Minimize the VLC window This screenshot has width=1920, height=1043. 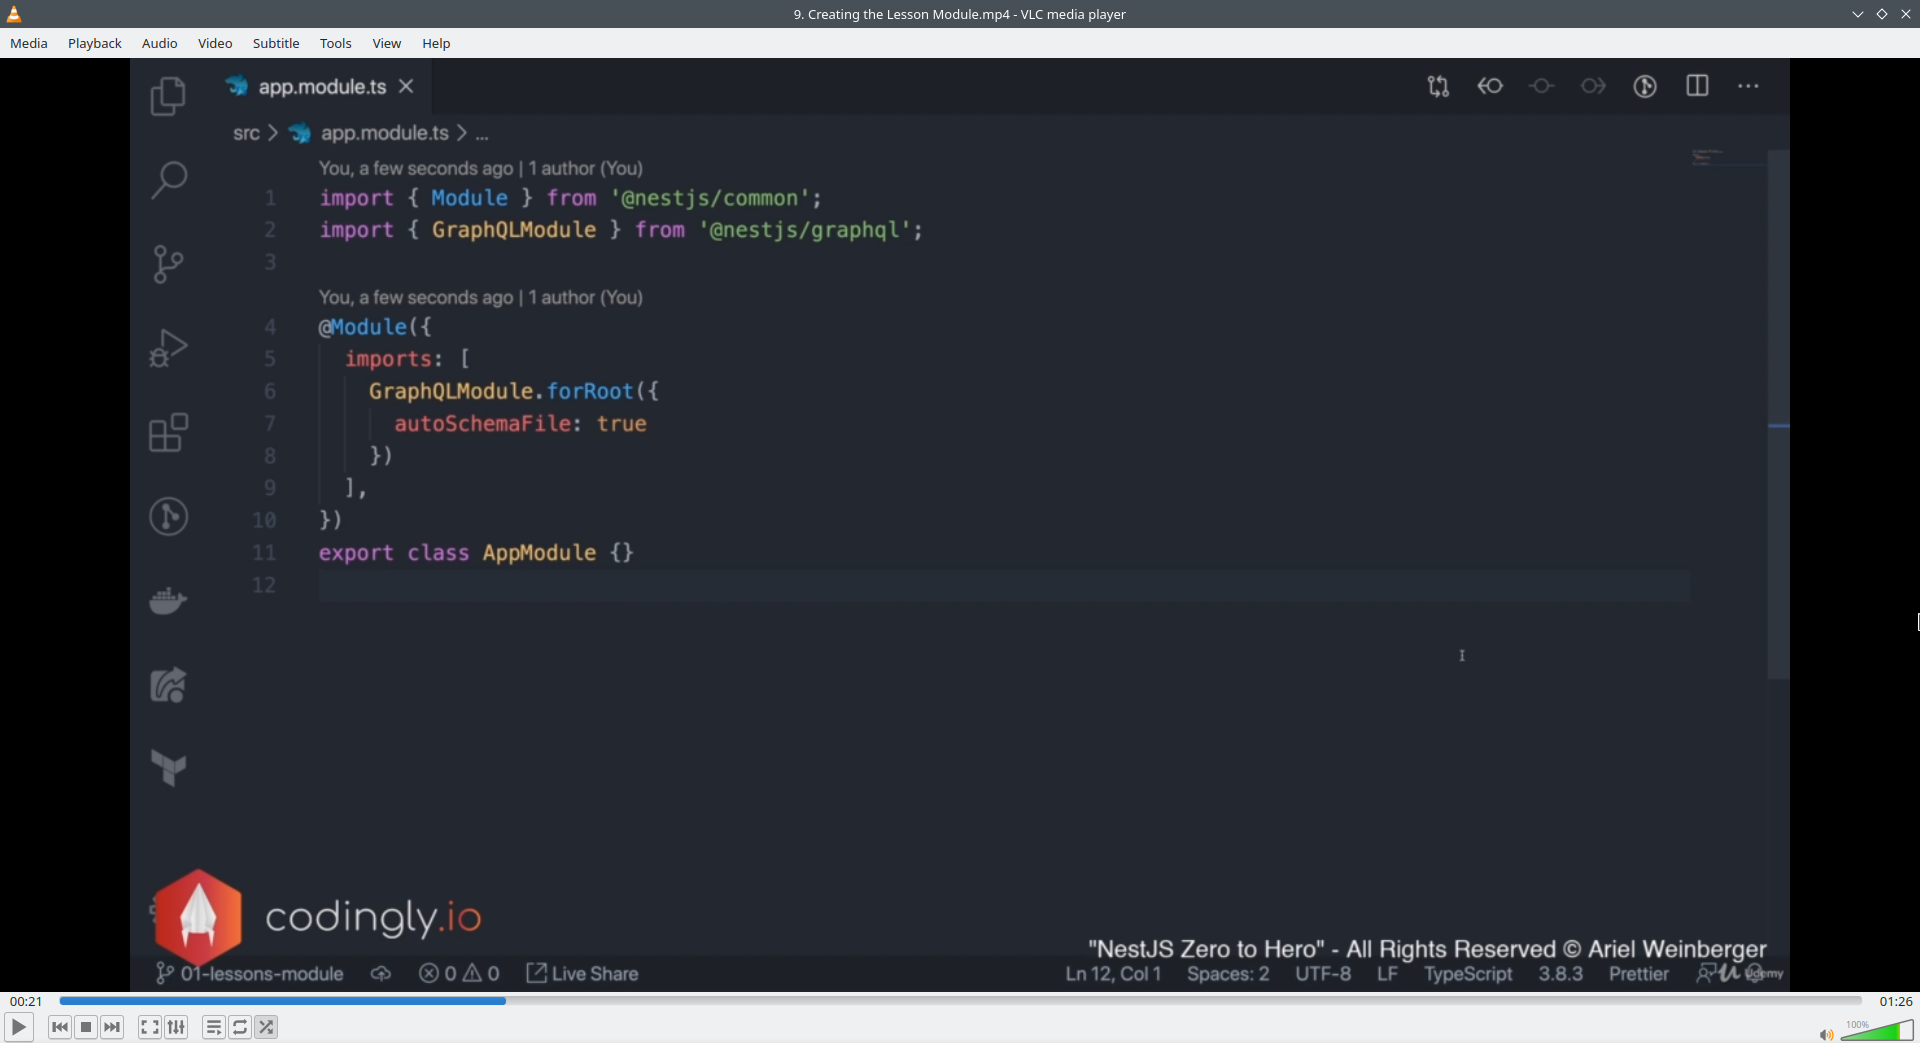1857,14
